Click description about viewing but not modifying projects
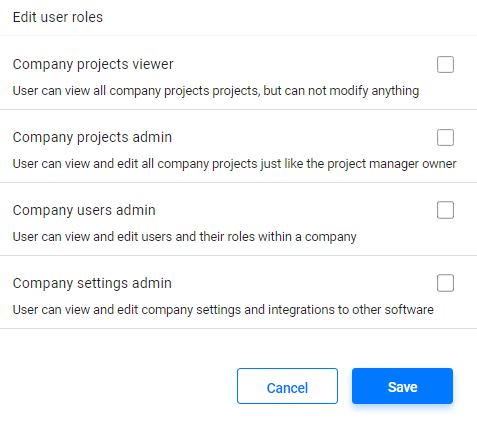The image size is (477, 423). pyautogui.click(x=216, y=91)
